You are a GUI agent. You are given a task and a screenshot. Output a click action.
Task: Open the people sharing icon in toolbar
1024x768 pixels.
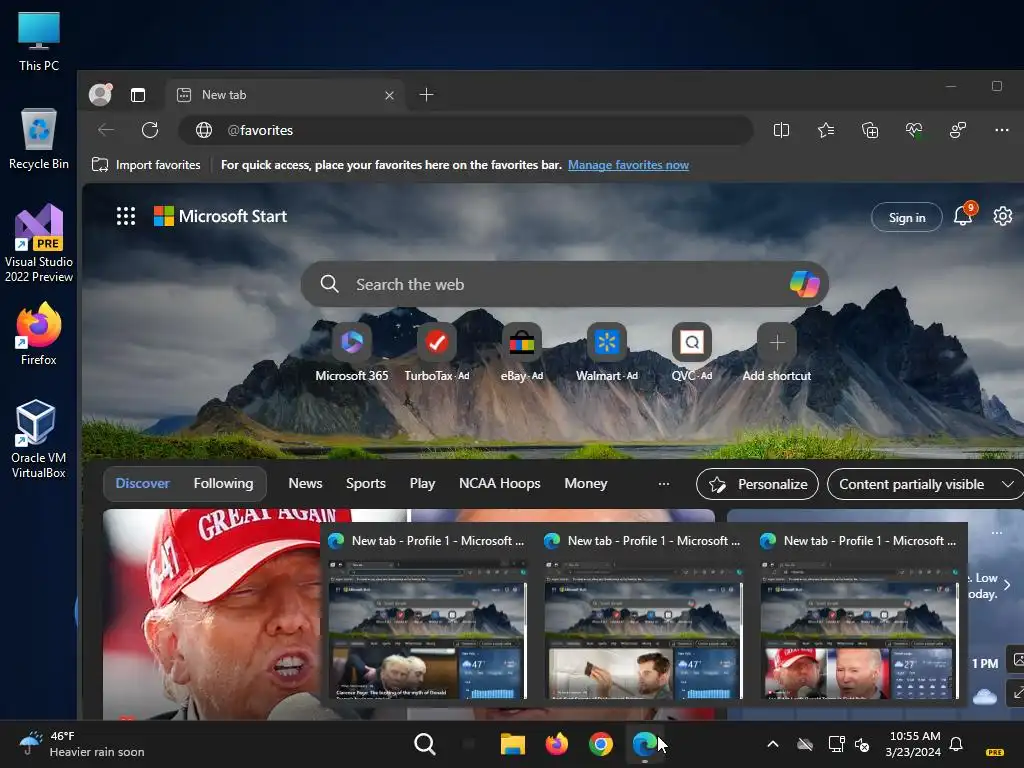957,131
